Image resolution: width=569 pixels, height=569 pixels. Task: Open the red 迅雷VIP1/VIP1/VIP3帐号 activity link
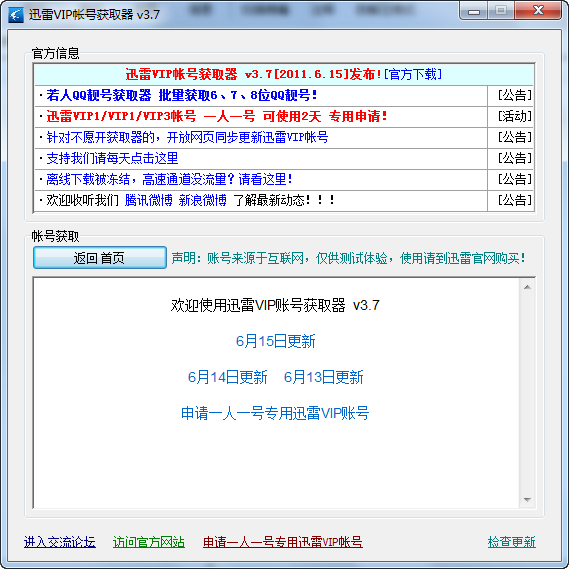pyautogui.click(x=217, y=116)
